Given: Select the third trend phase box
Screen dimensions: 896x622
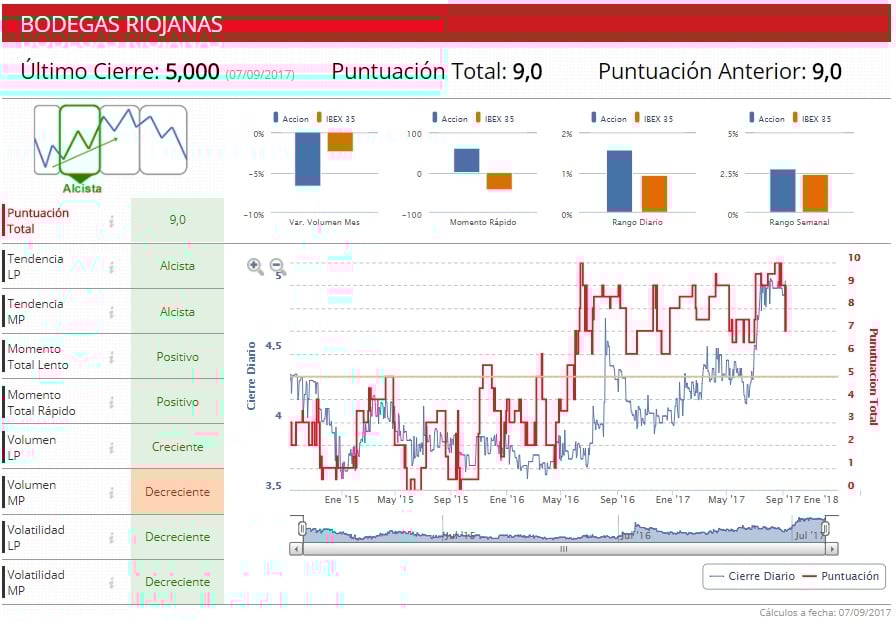Looking at the screenshot, I should pyautogui.click(x=120, y=139).
